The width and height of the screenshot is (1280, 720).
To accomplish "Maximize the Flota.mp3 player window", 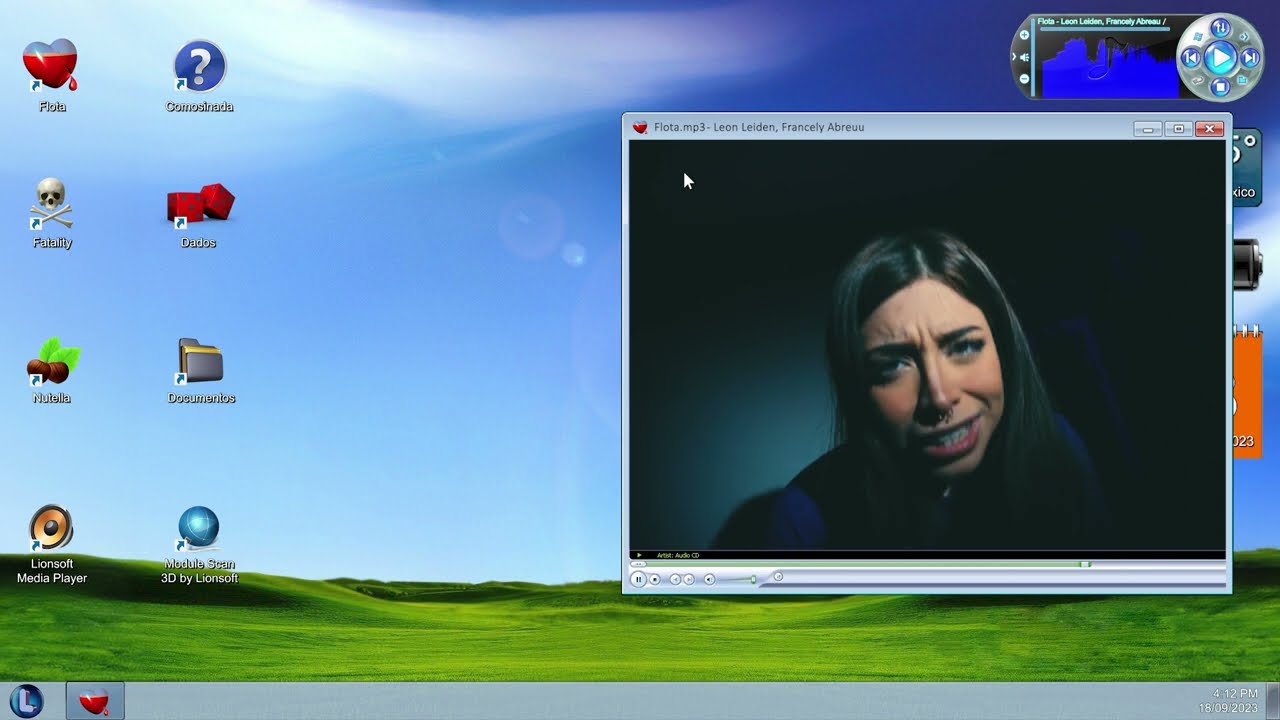I will coord(1179,129).
